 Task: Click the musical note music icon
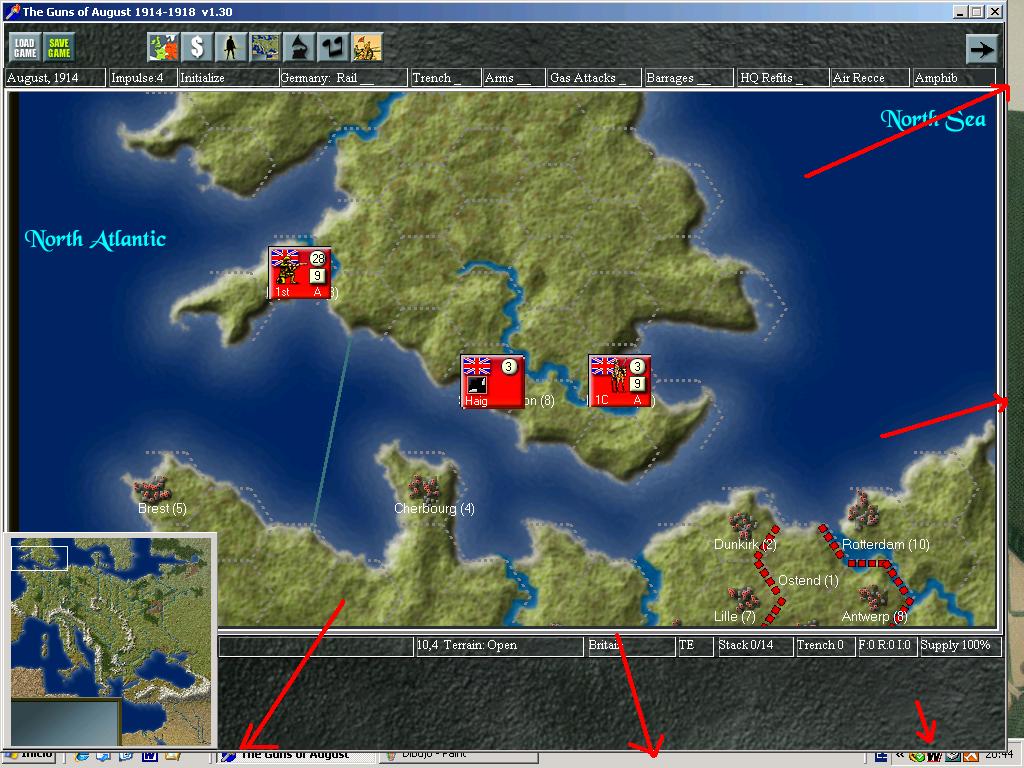click(333, 47)
